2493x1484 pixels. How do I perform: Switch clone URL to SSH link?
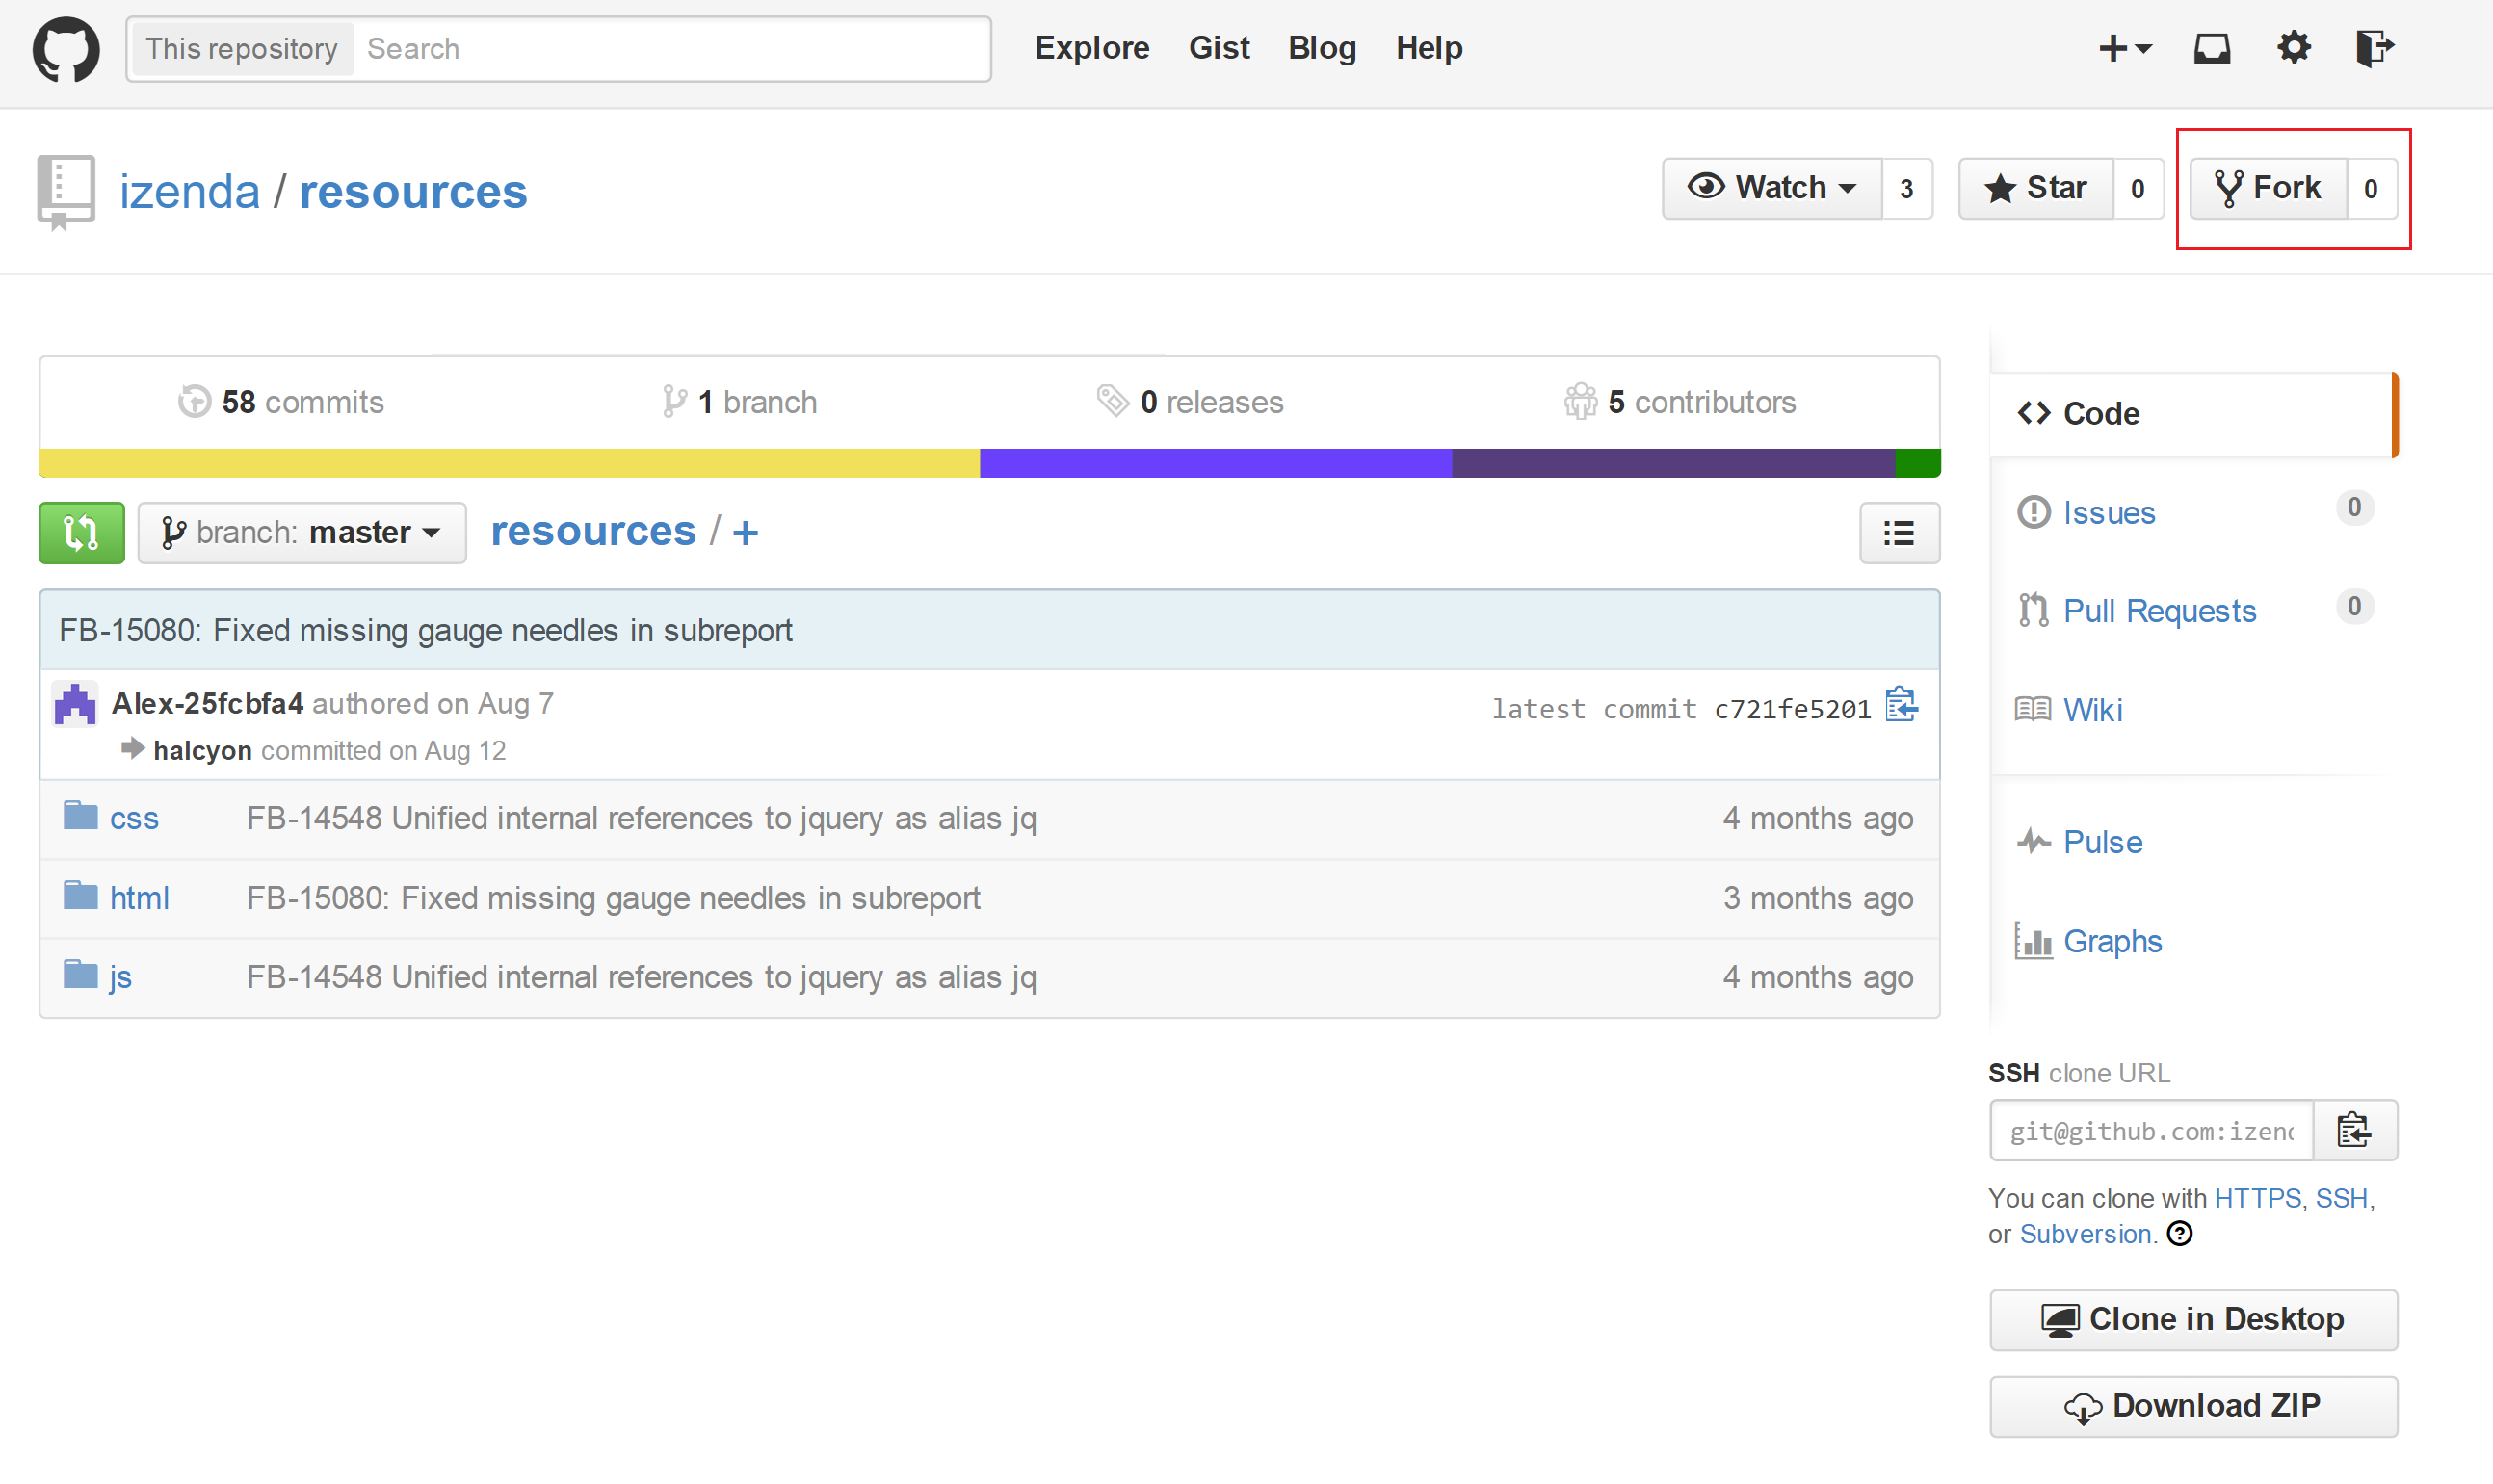click(2342, 1198)
